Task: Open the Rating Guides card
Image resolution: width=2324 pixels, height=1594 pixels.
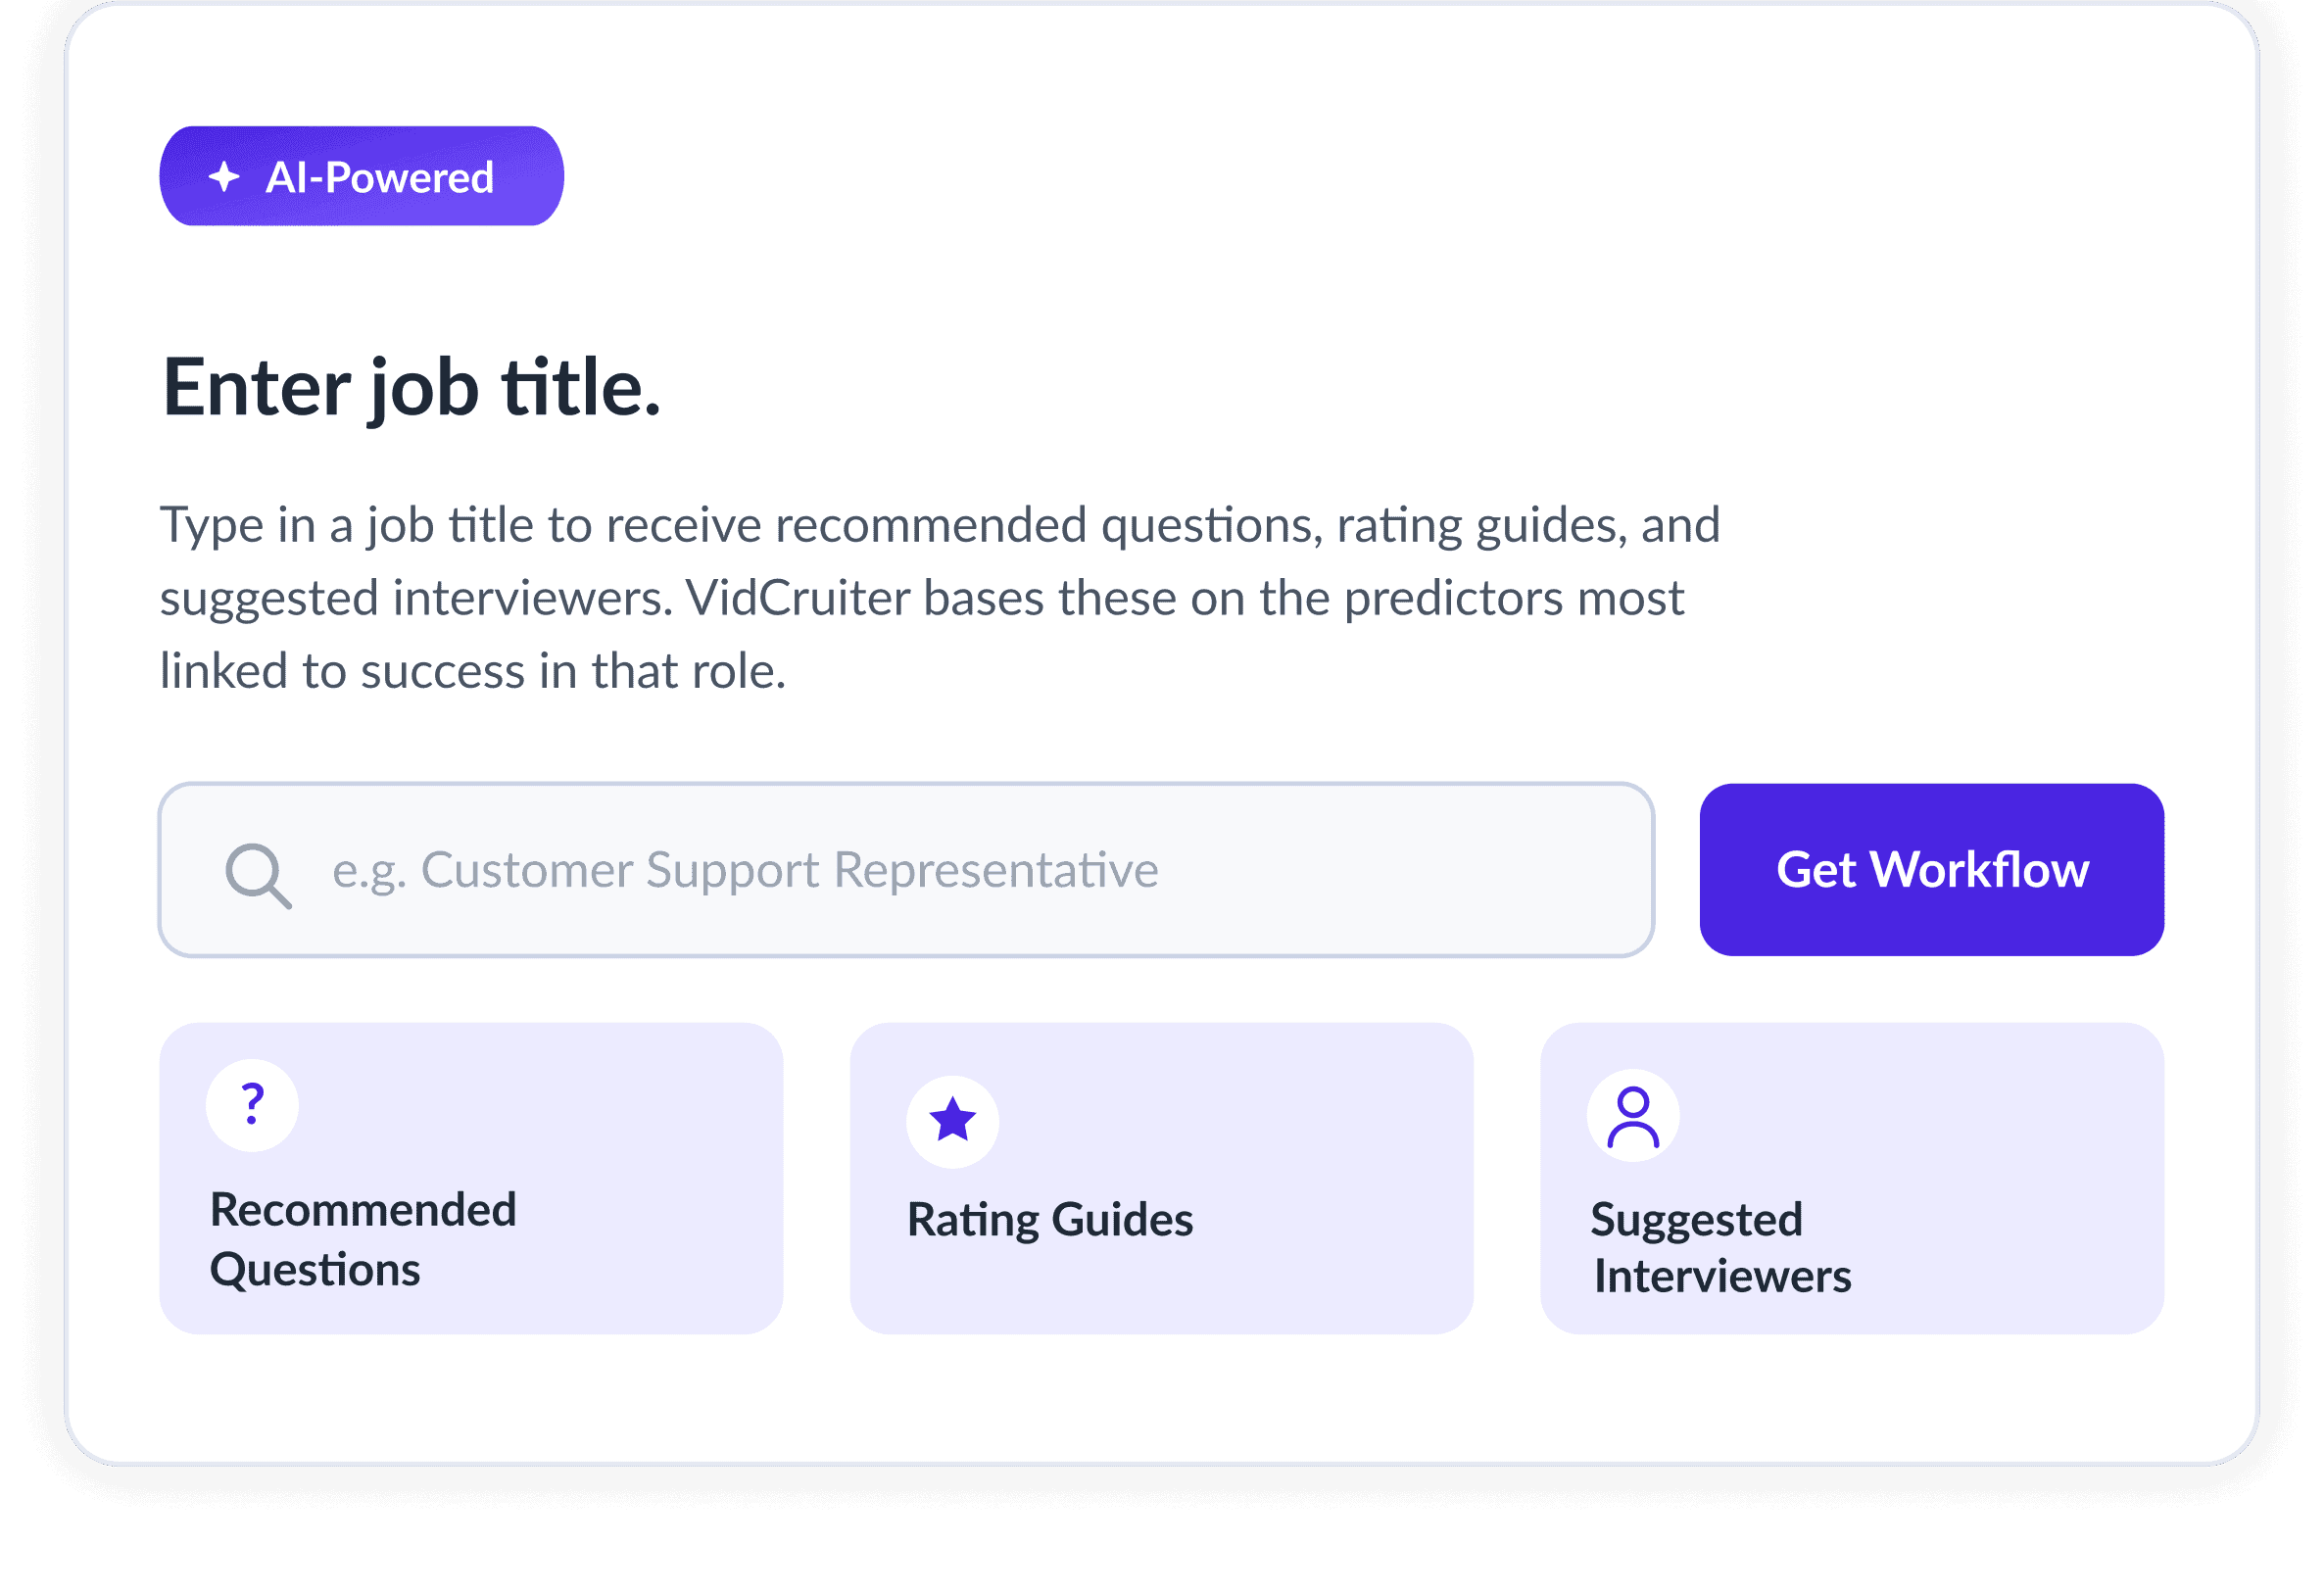Action: [x=1162, y=1178]
